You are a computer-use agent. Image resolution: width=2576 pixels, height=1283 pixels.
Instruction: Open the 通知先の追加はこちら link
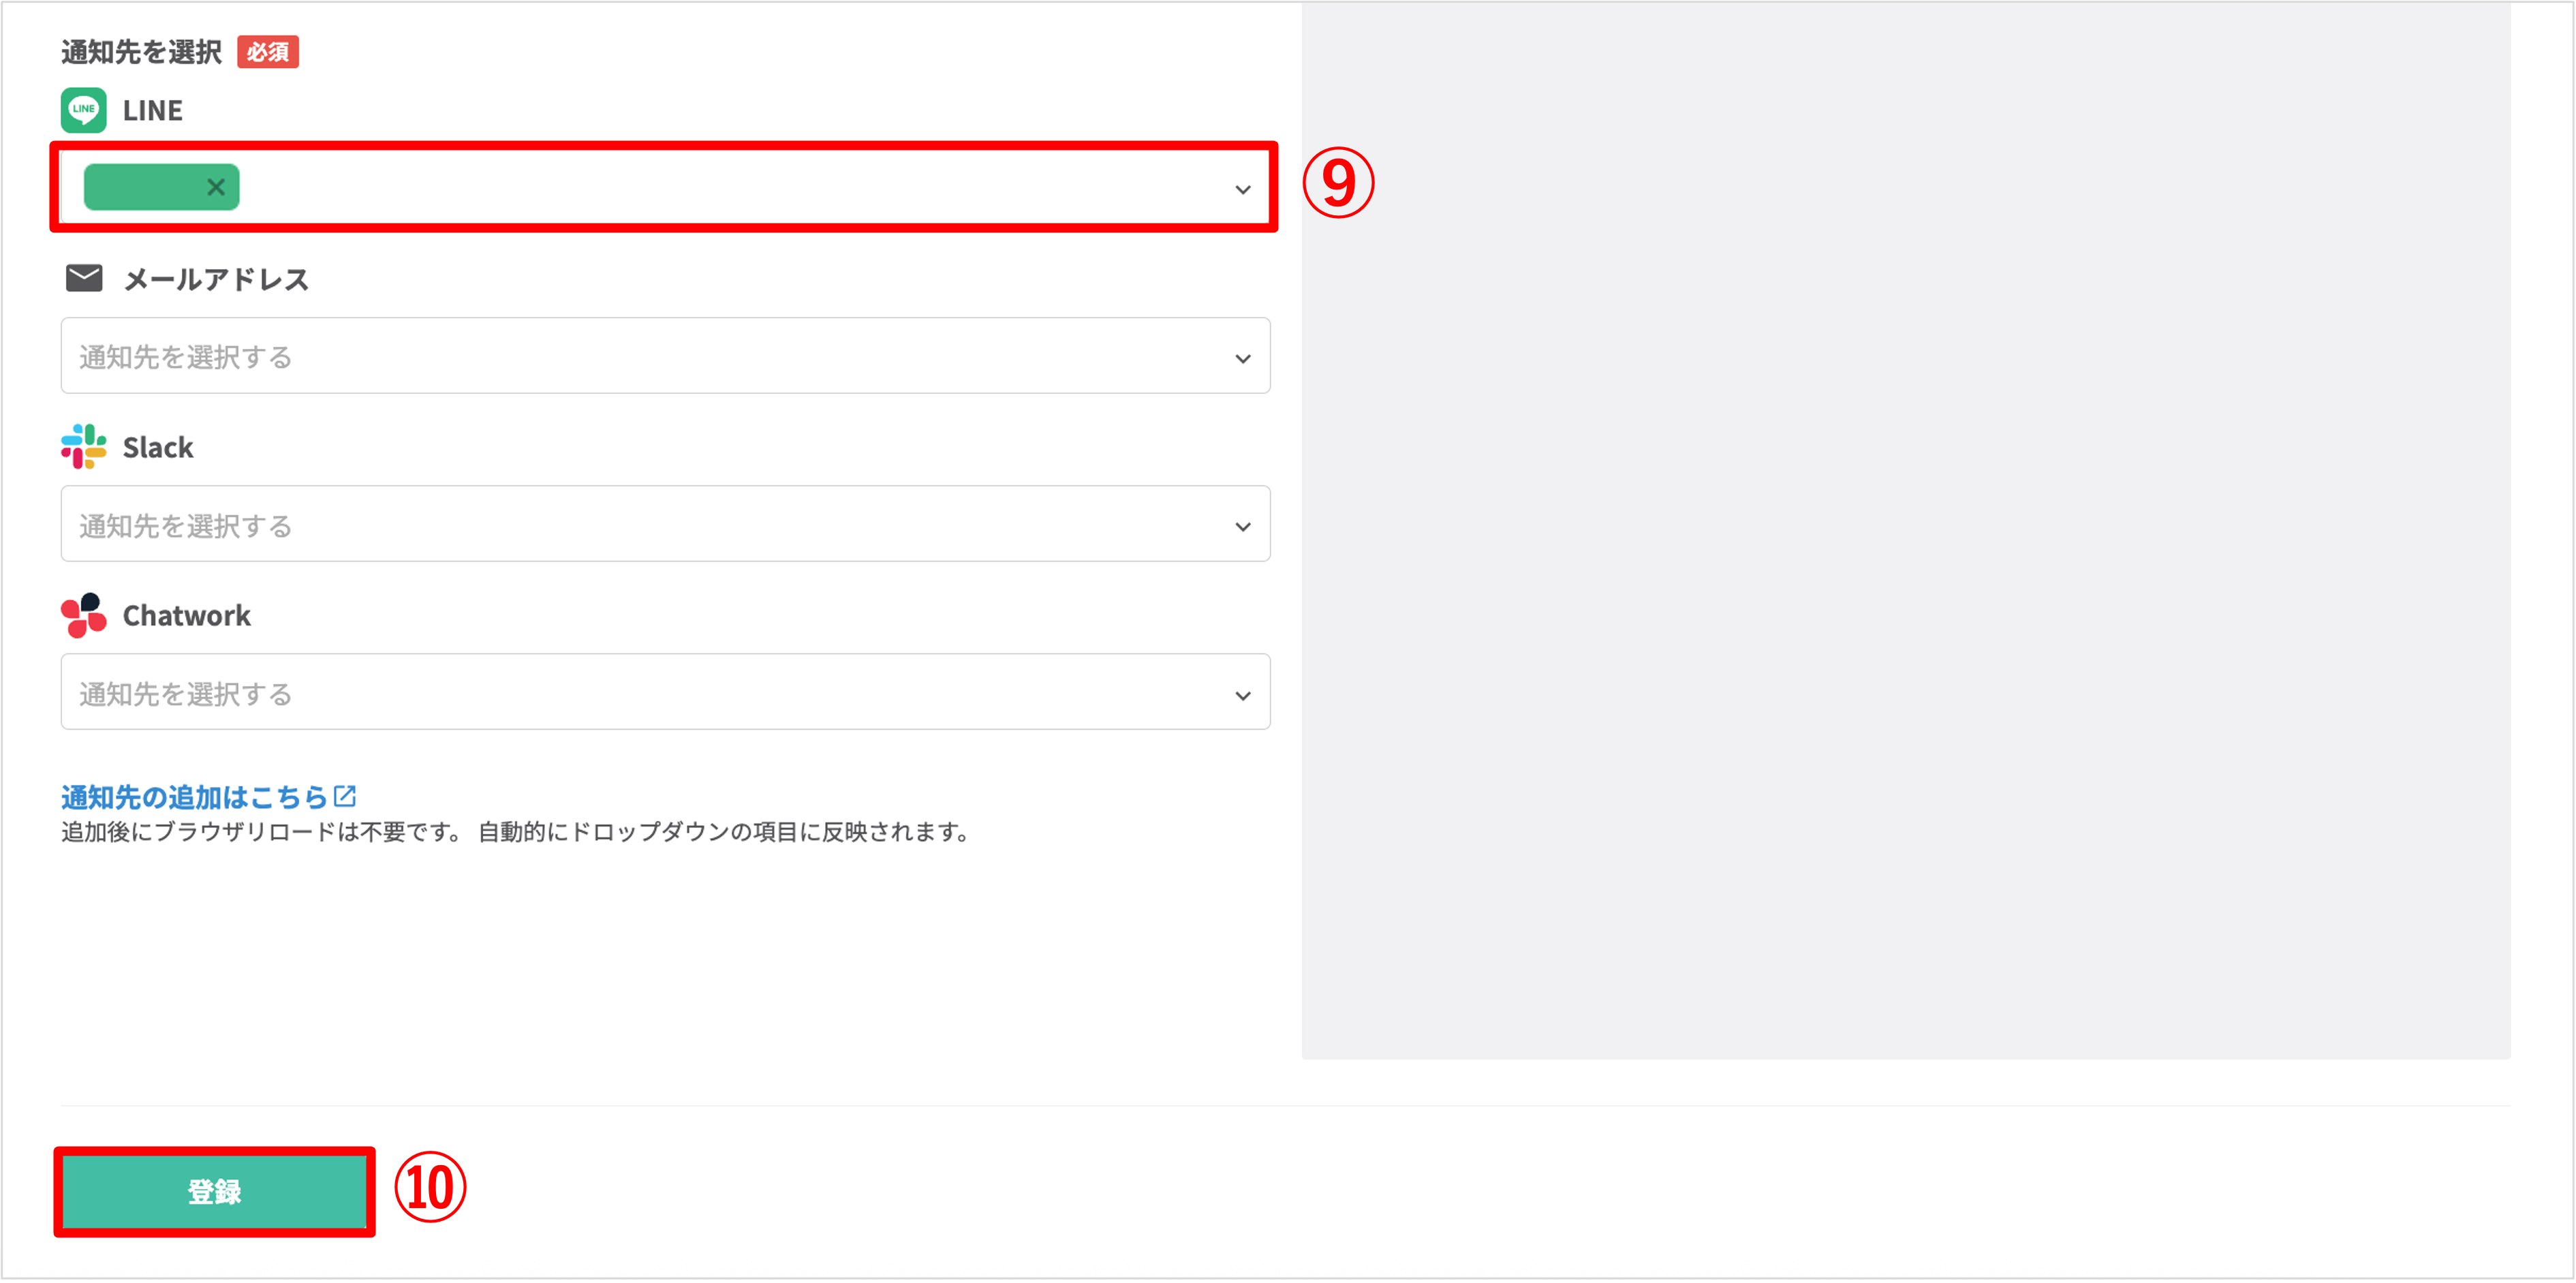click(x=195, y=797)
